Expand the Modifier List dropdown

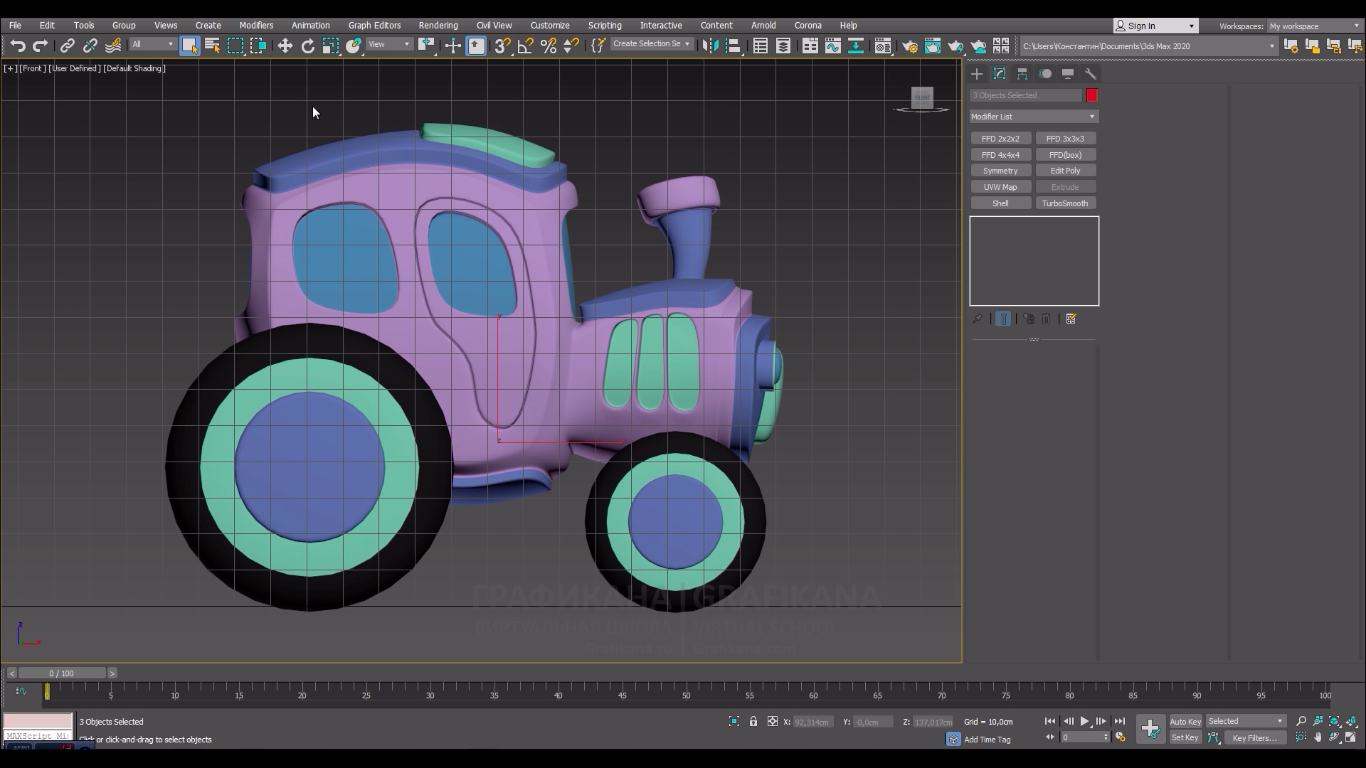1033,117
